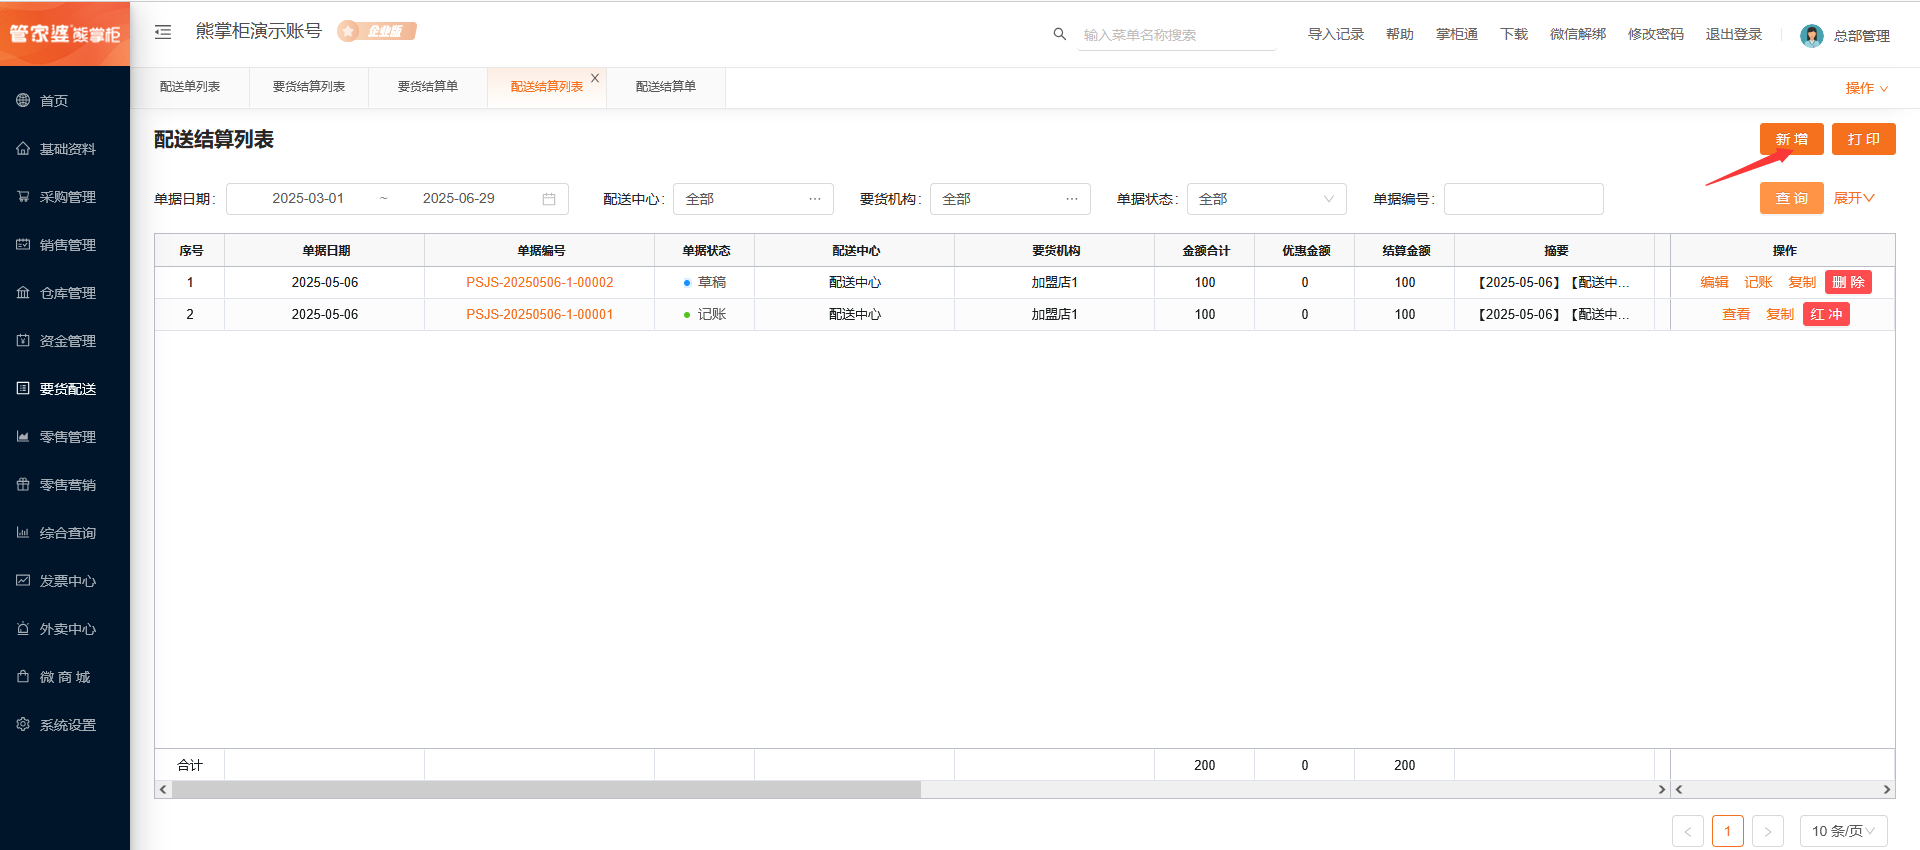Open the 配送中心 selector ellipsis
The width and height of the screenshot is (1920, 850).
[815, 199]
